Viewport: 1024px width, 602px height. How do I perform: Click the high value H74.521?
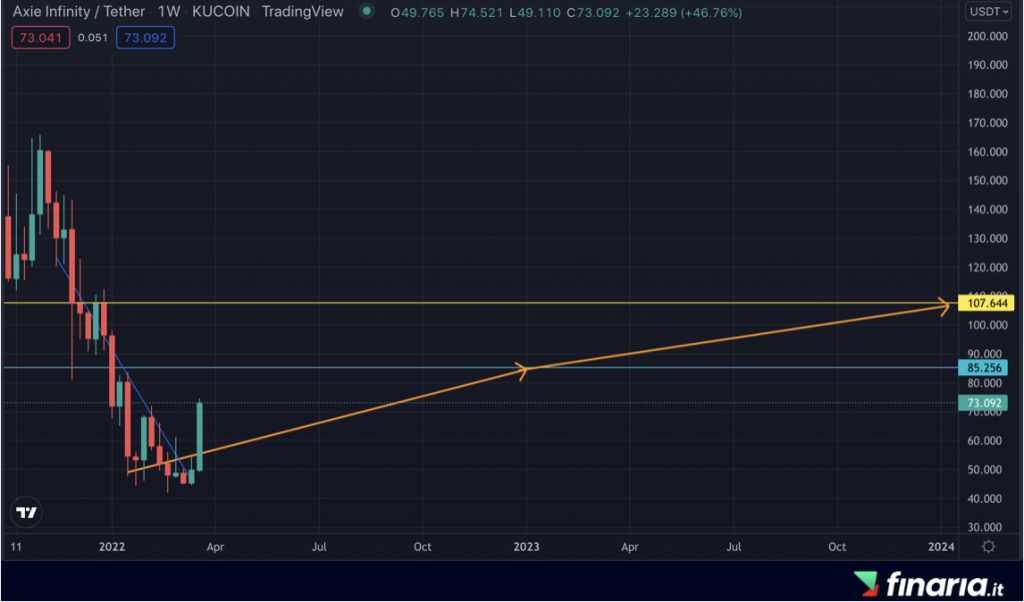point(477,12)
